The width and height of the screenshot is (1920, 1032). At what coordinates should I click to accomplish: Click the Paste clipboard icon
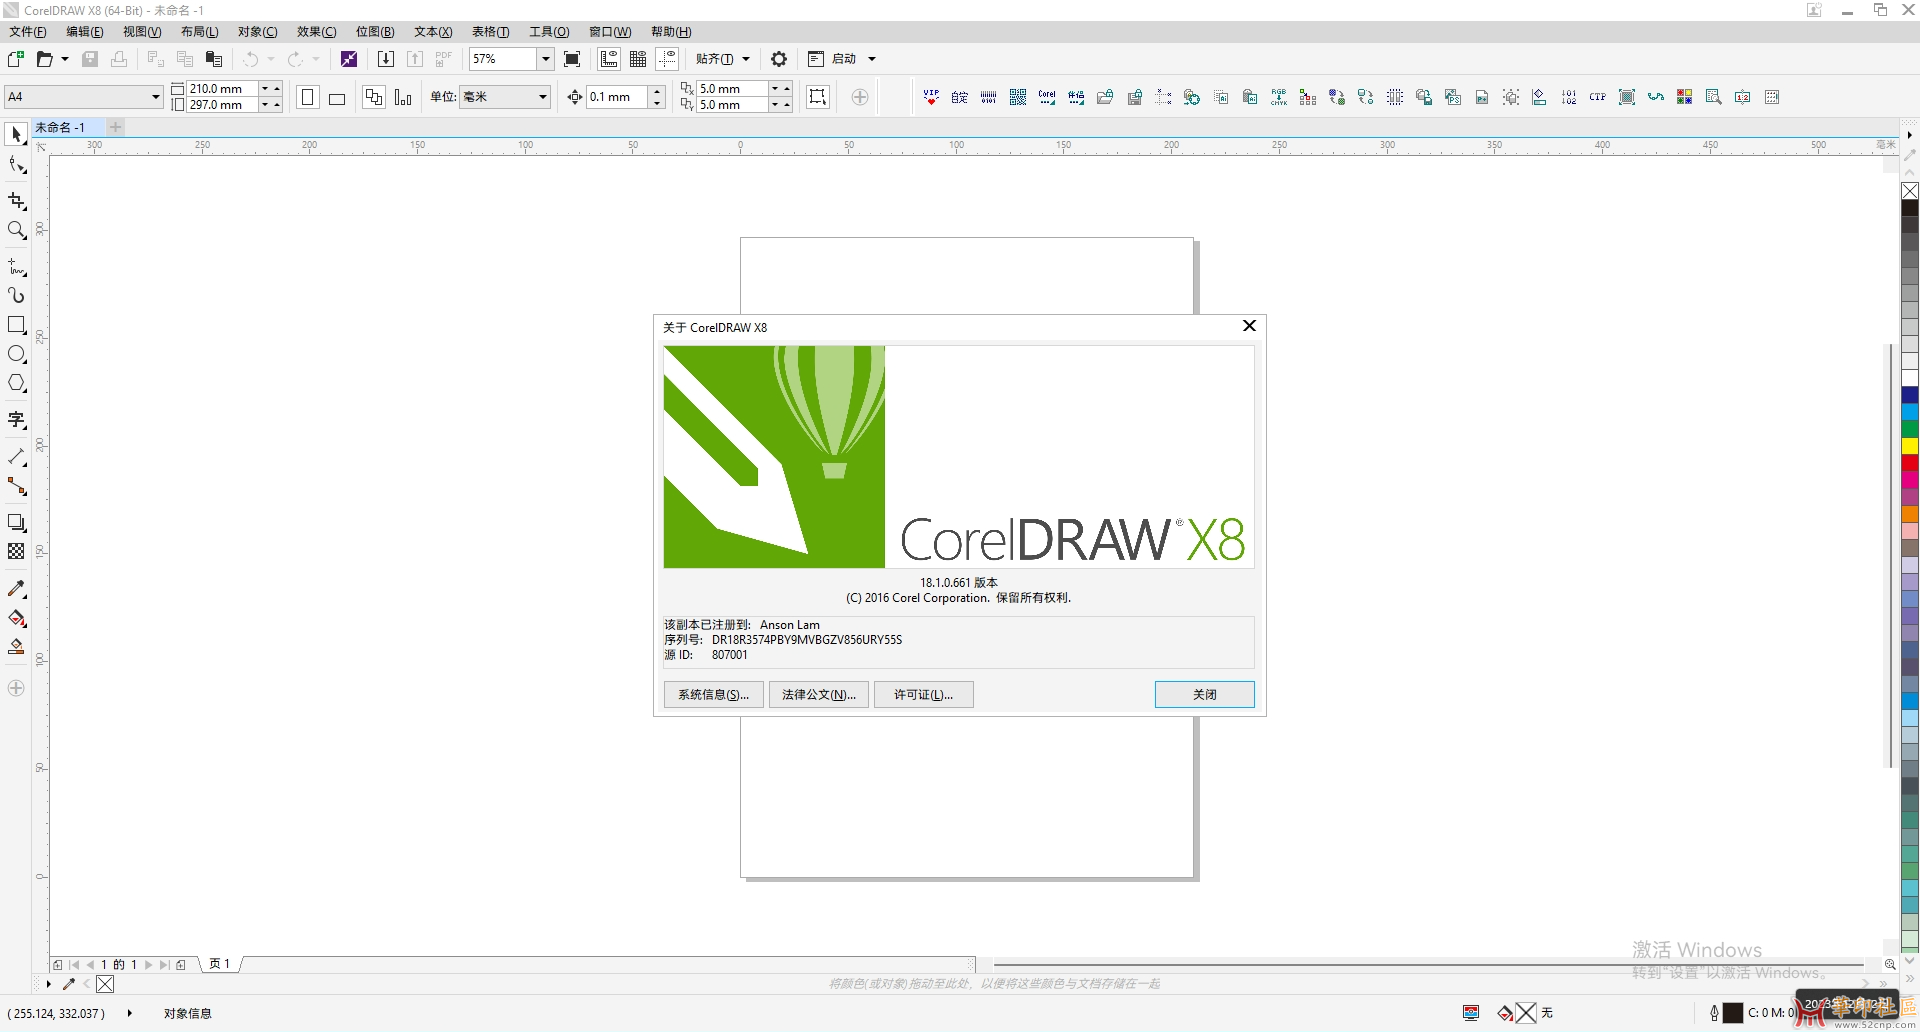click(x=213, y=59)
